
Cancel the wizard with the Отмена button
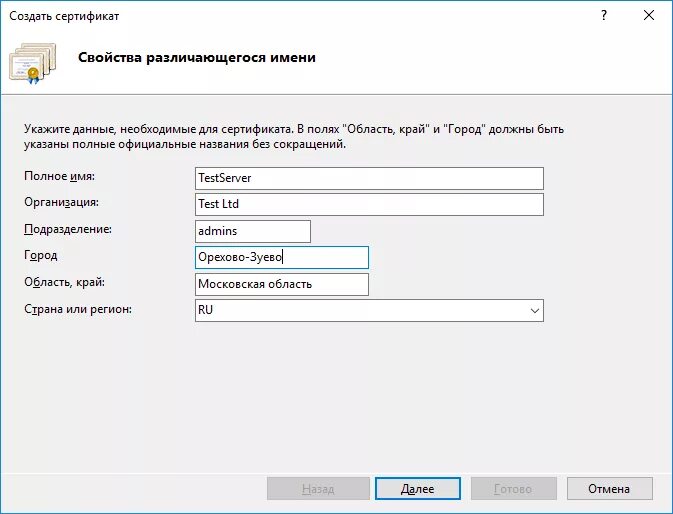pos(609,489)
